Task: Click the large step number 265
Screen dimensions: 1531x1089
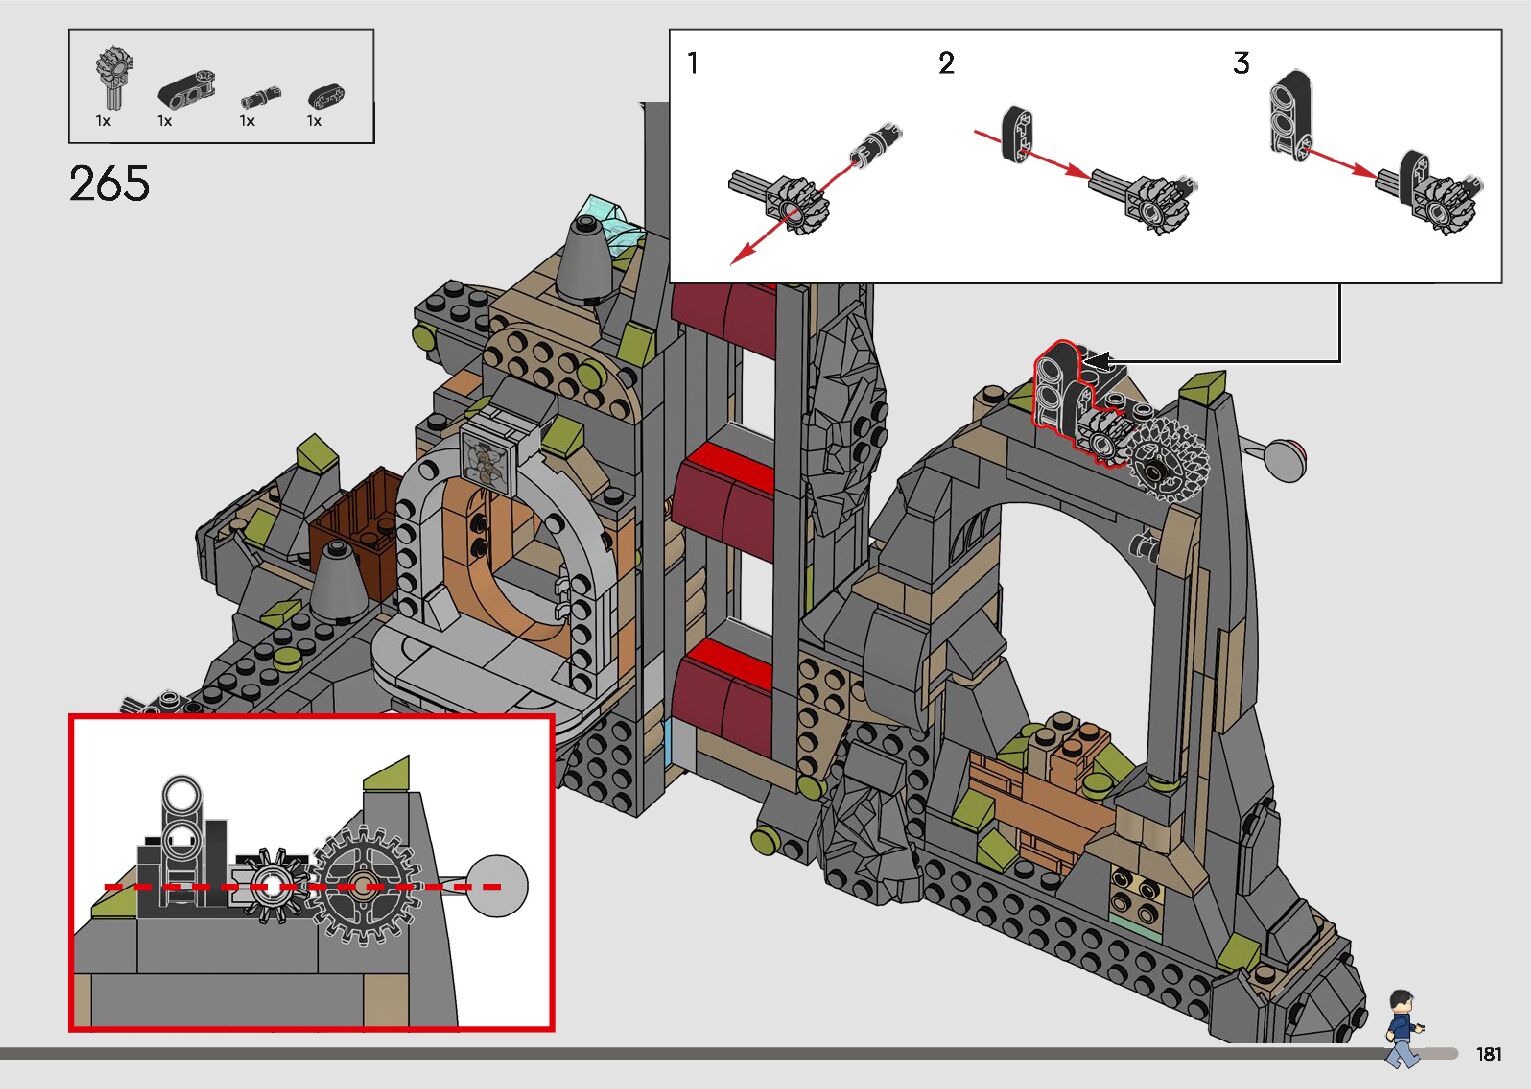Action: click(x=110, y=184)
